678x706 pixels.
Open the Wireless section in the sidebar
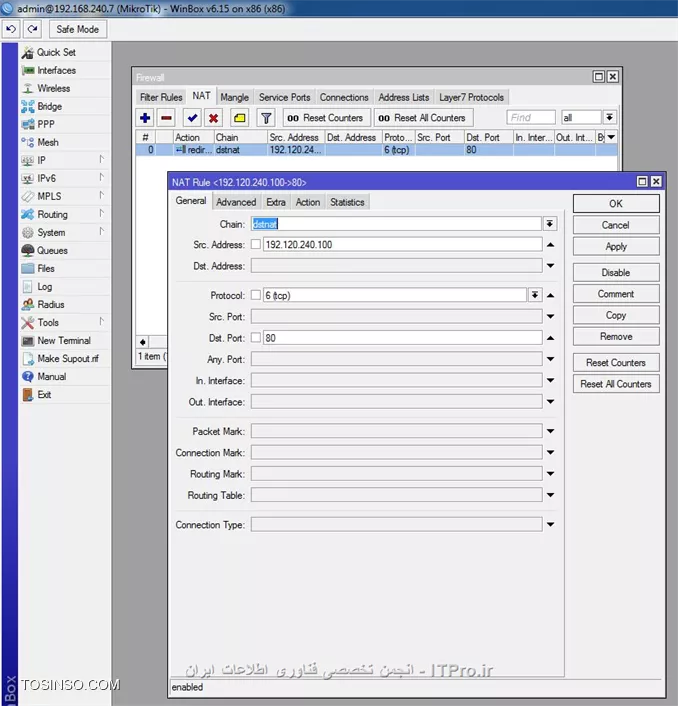[54, 88]
